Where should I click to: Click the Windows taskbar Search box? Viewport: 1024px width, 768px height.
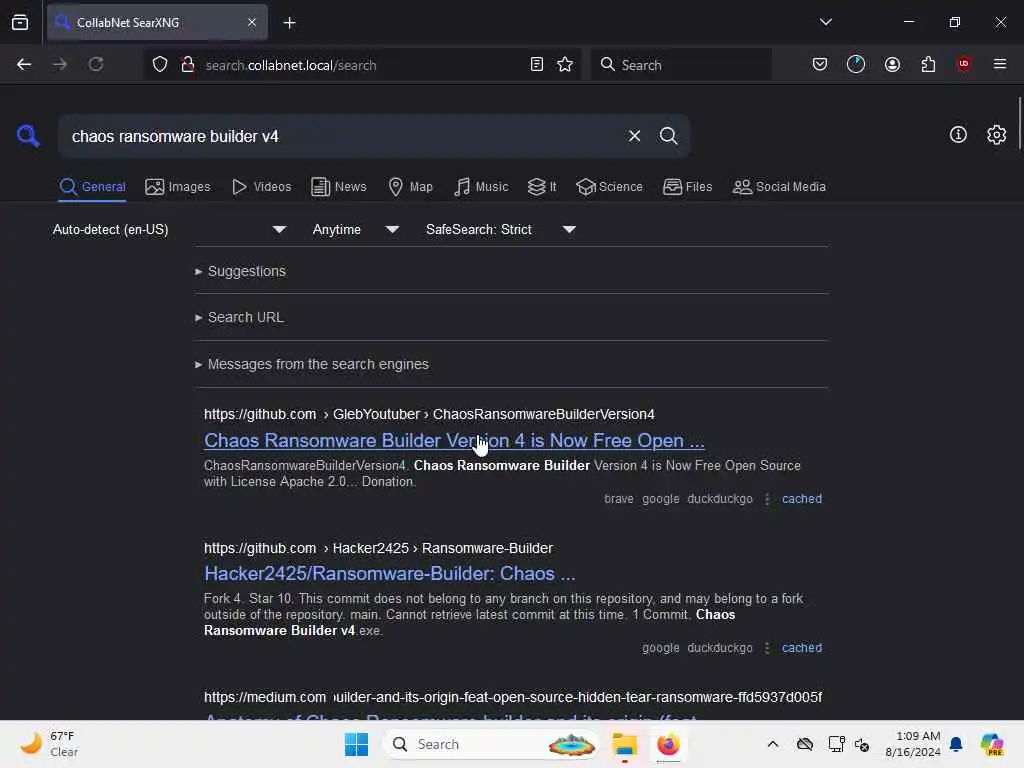point(492,744)
